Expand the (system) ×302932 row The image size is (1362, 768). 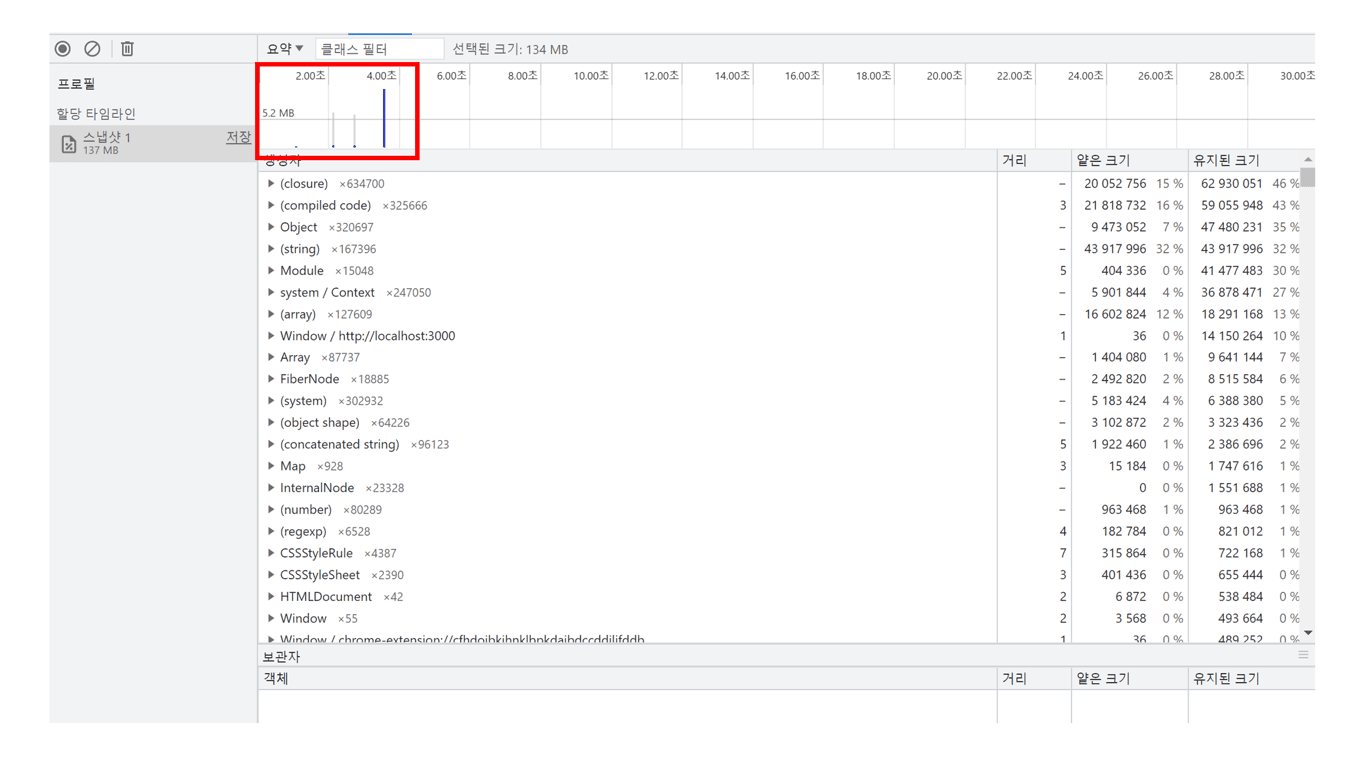[x=271, y=401]
